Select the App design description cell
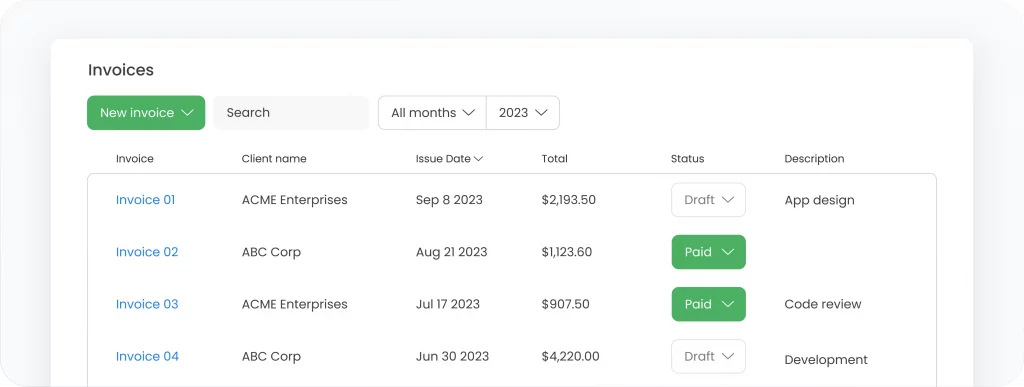The width and height of the screenshot is (1024, 387). pyautogui.click(x=820, y=200)
